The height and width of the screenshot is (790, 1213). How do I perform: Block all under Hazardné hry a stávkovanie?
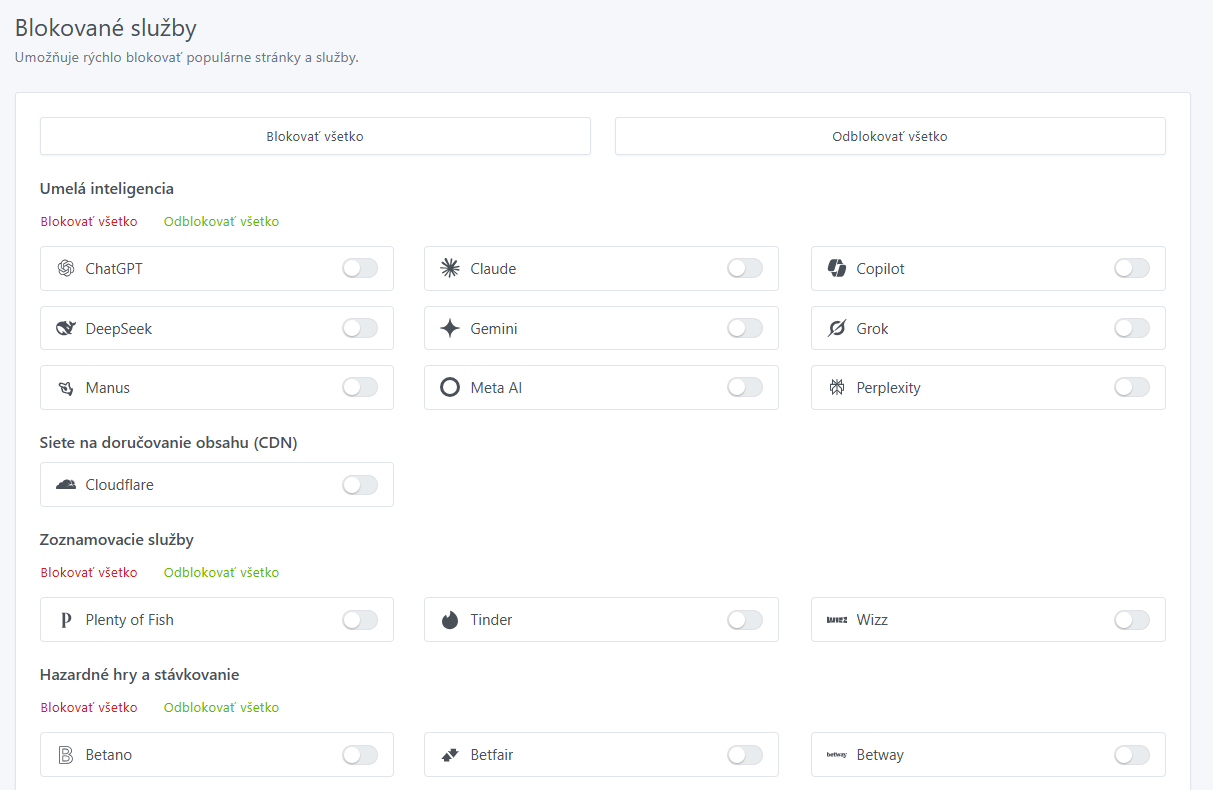89,707
